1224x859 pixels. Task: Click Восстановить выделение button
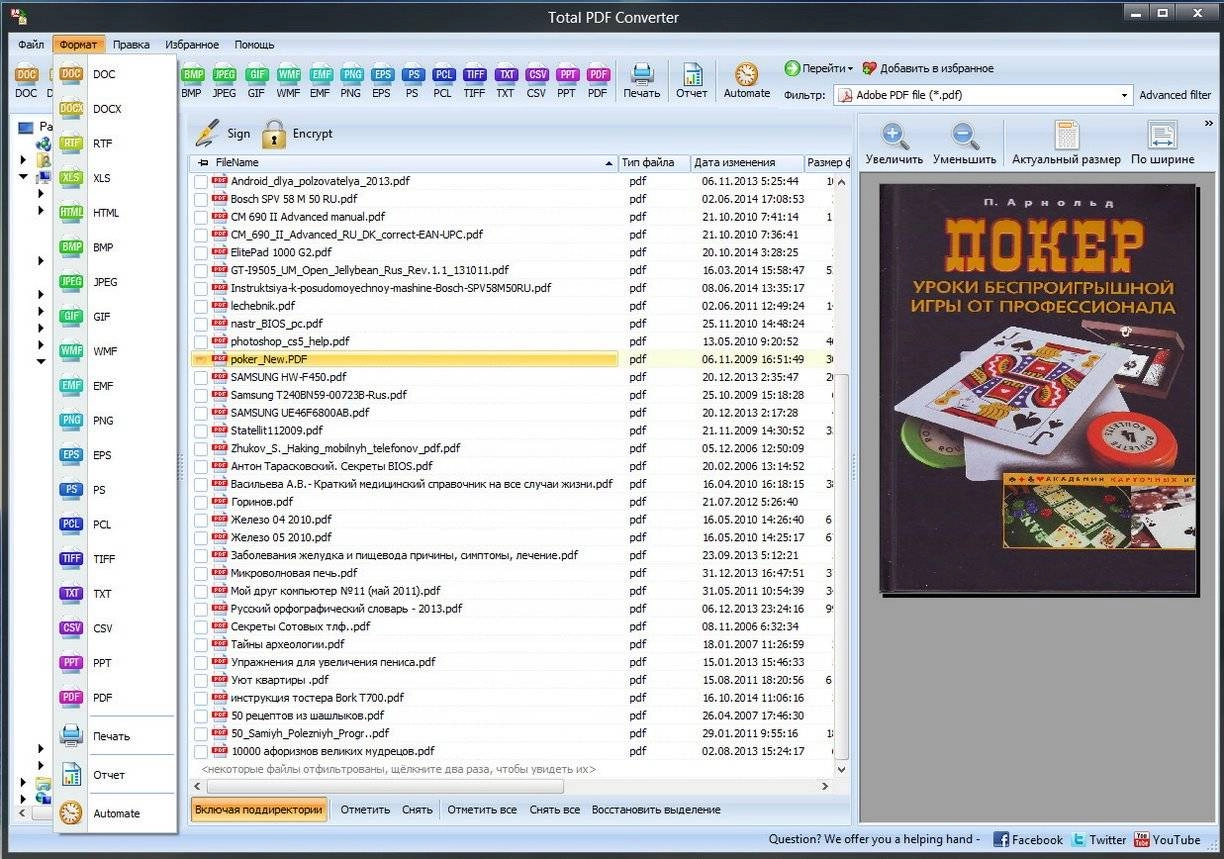tap(656, 810)
